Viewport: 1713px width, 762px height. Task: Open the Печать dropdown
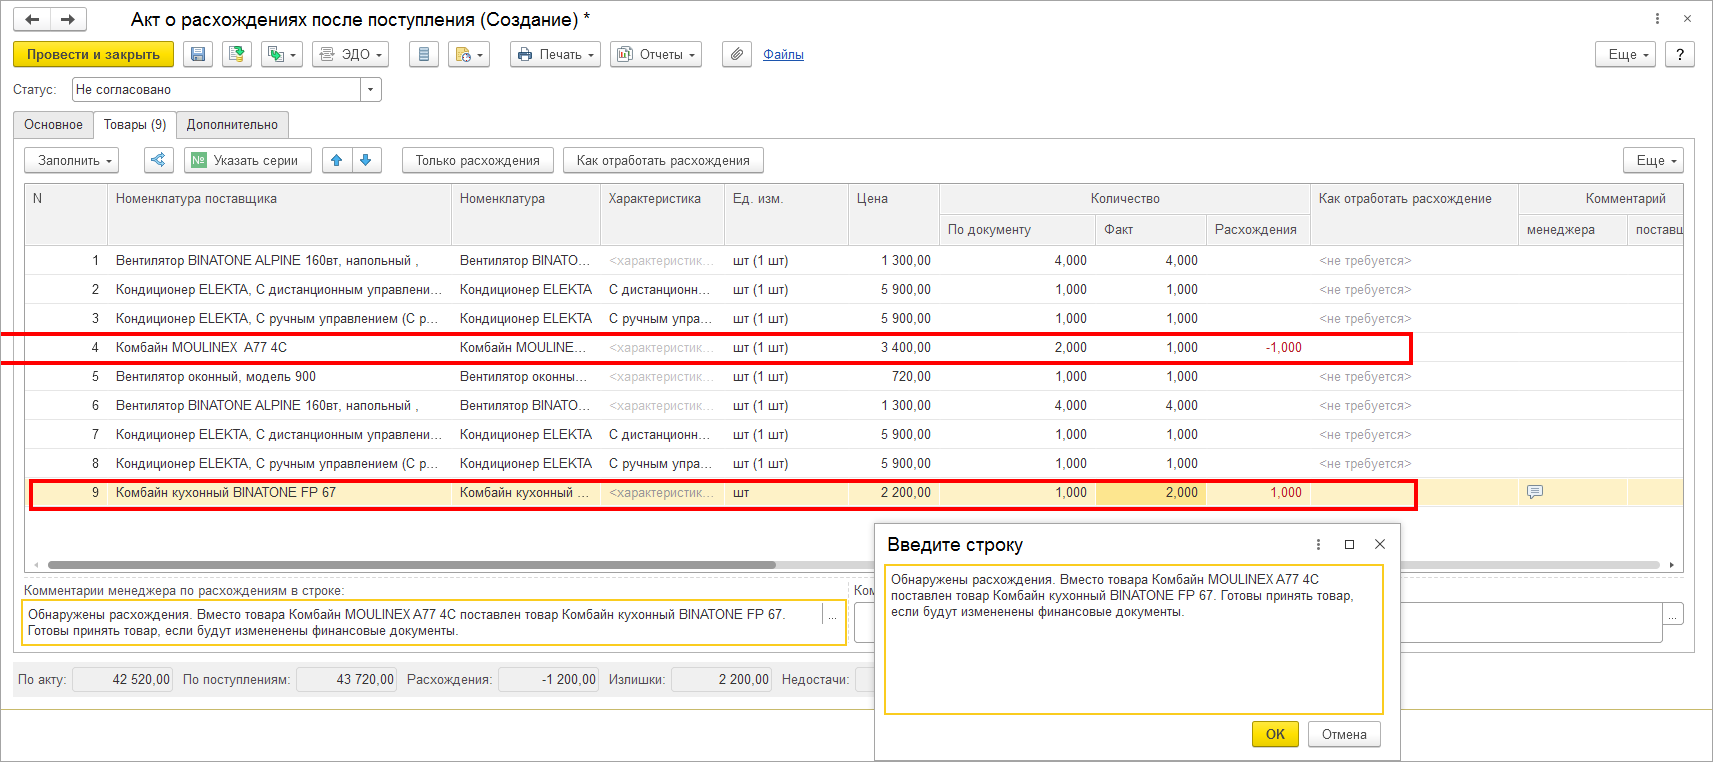point(555,54)
